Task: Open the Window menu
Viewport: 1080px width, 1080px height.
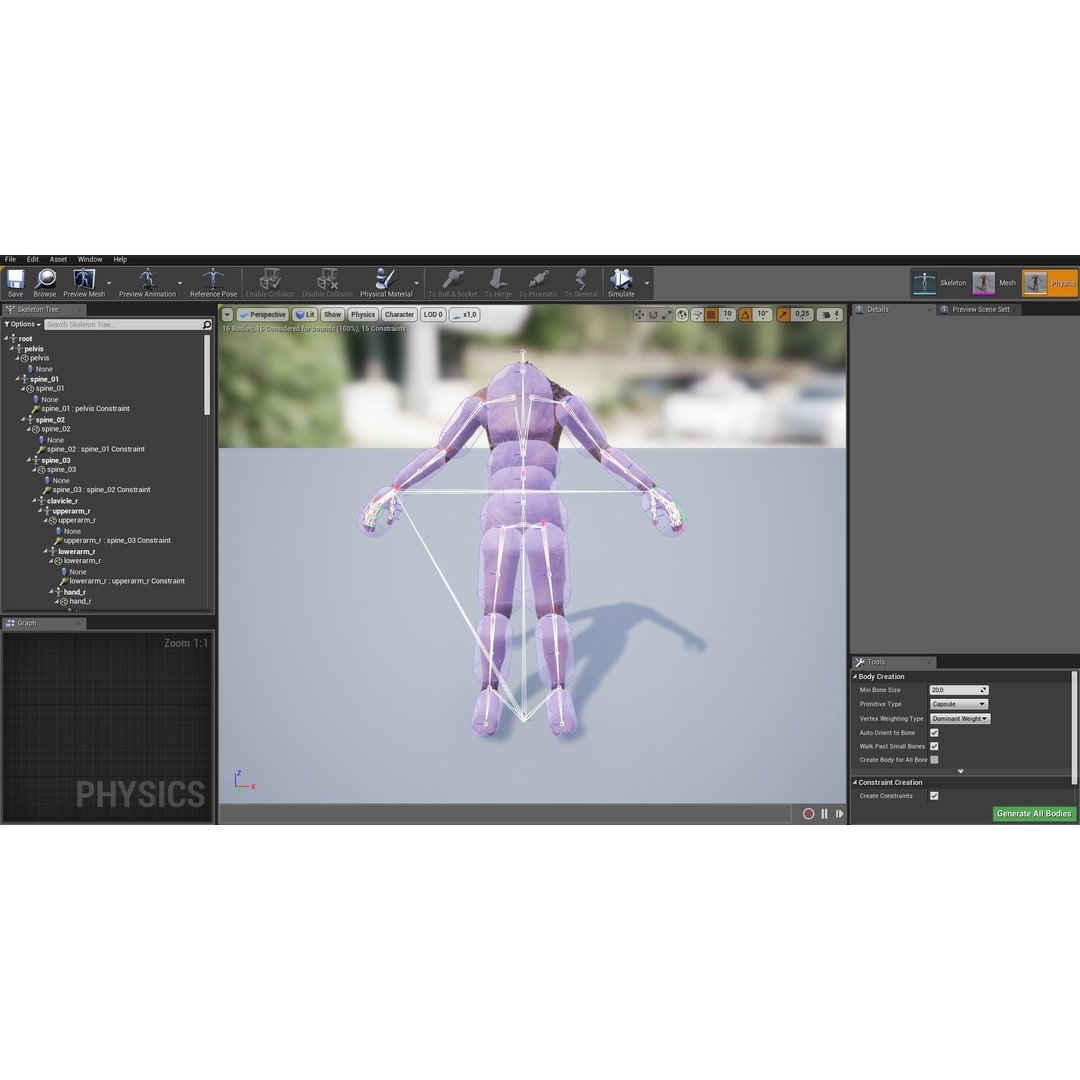Action: point(90,259)
